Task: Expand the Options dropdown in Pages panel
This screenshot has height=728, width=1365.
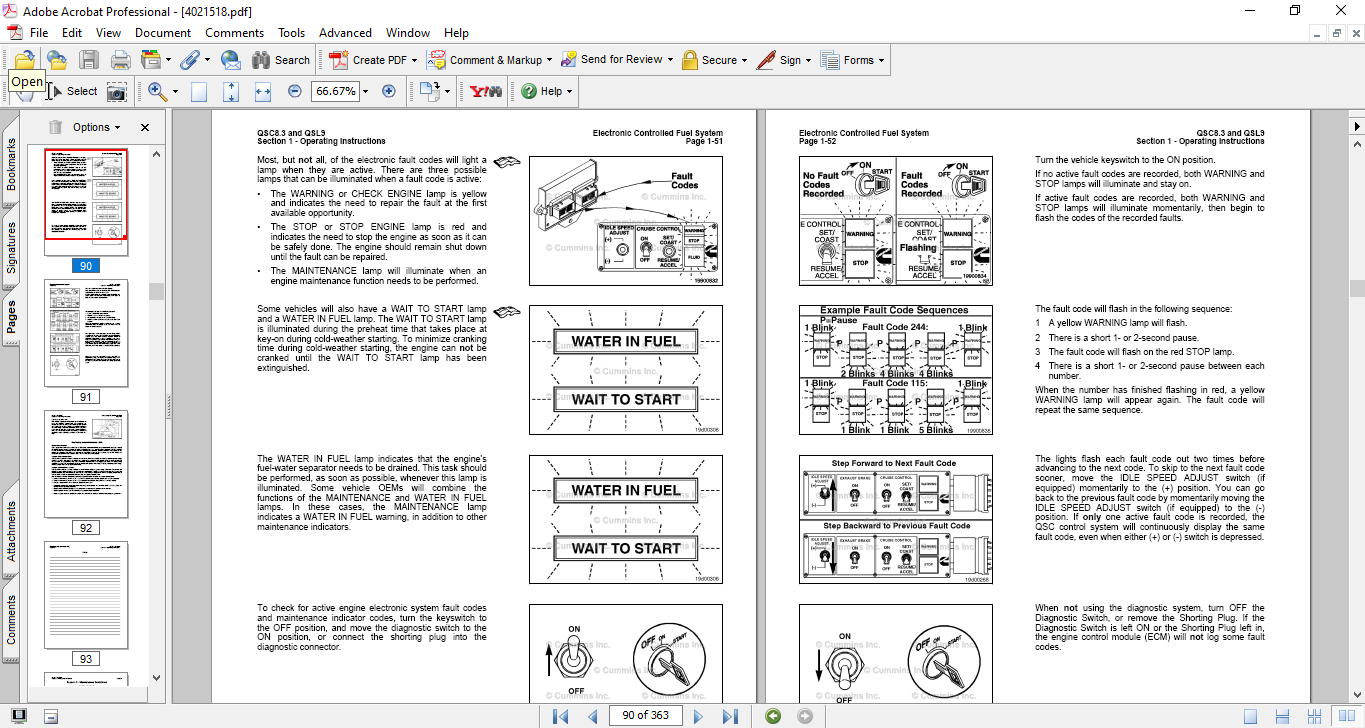Action: pos(96,127)
